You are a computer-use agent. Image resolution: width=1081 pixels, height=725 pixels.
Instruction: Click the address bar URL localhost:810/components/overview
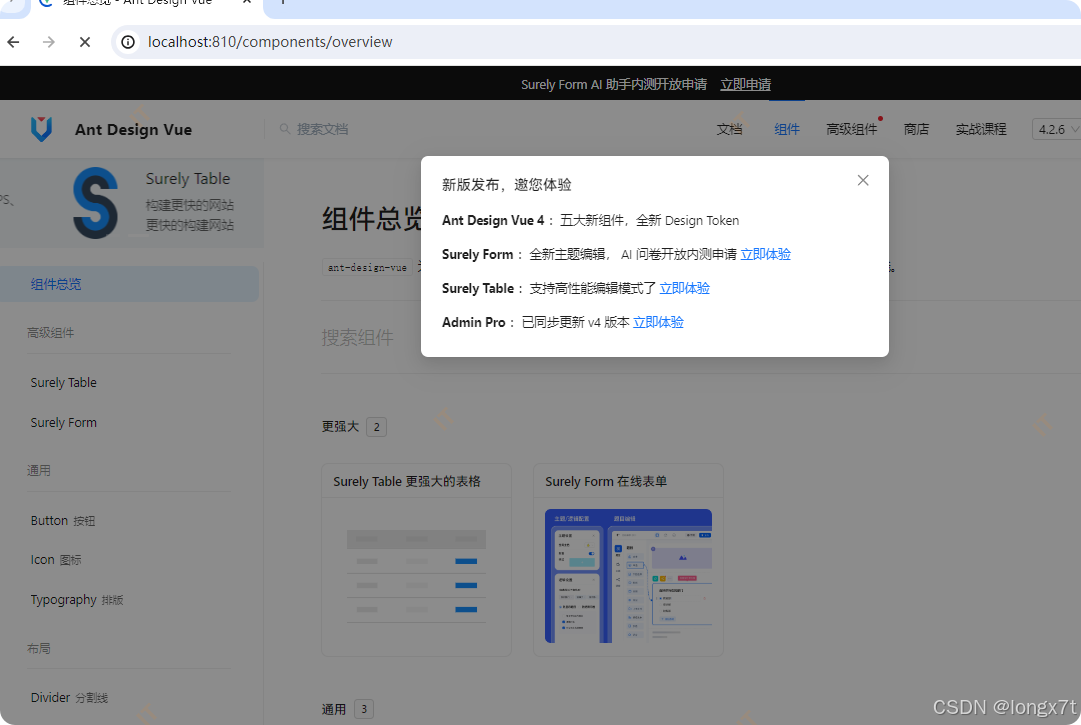click(x=270, y=42)
